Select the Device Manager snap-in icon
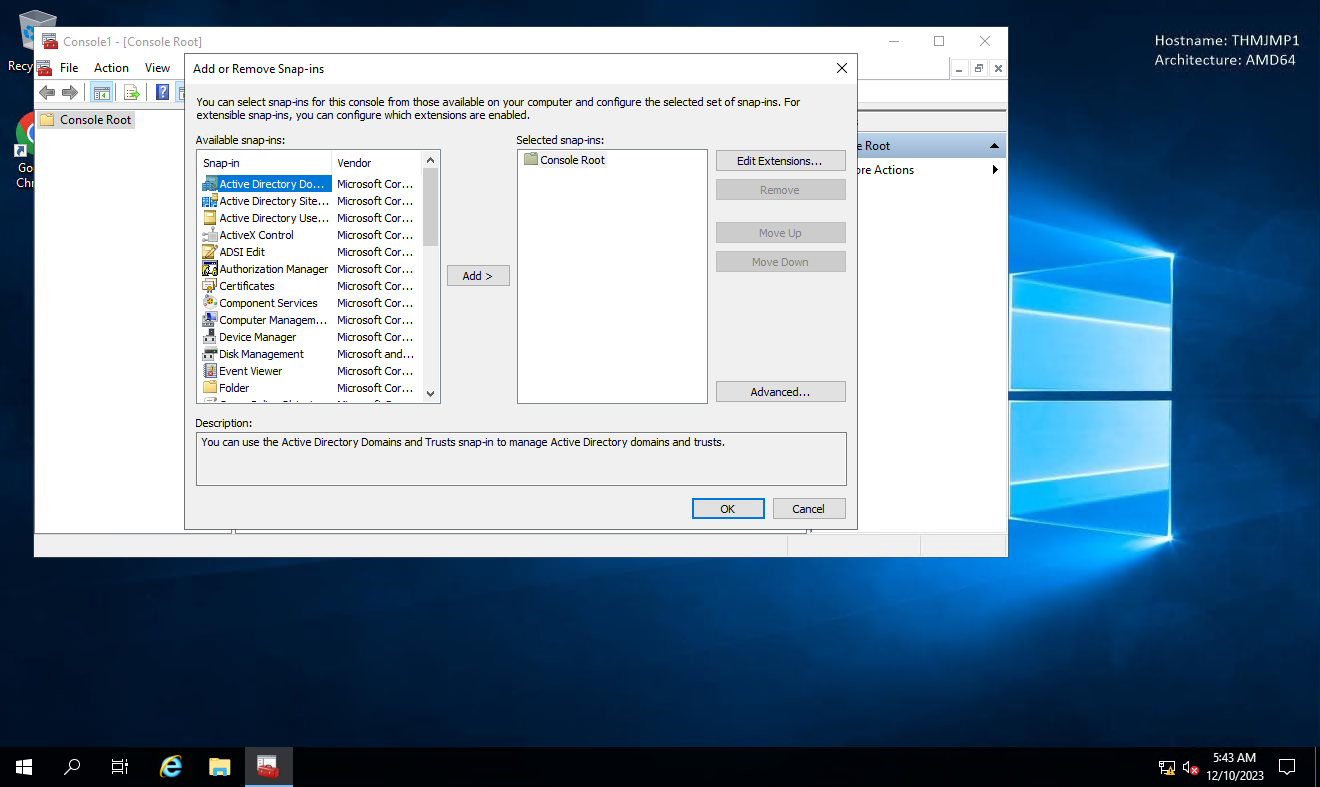This screenshot has width=1320, height=787. [x=210, y=337]
